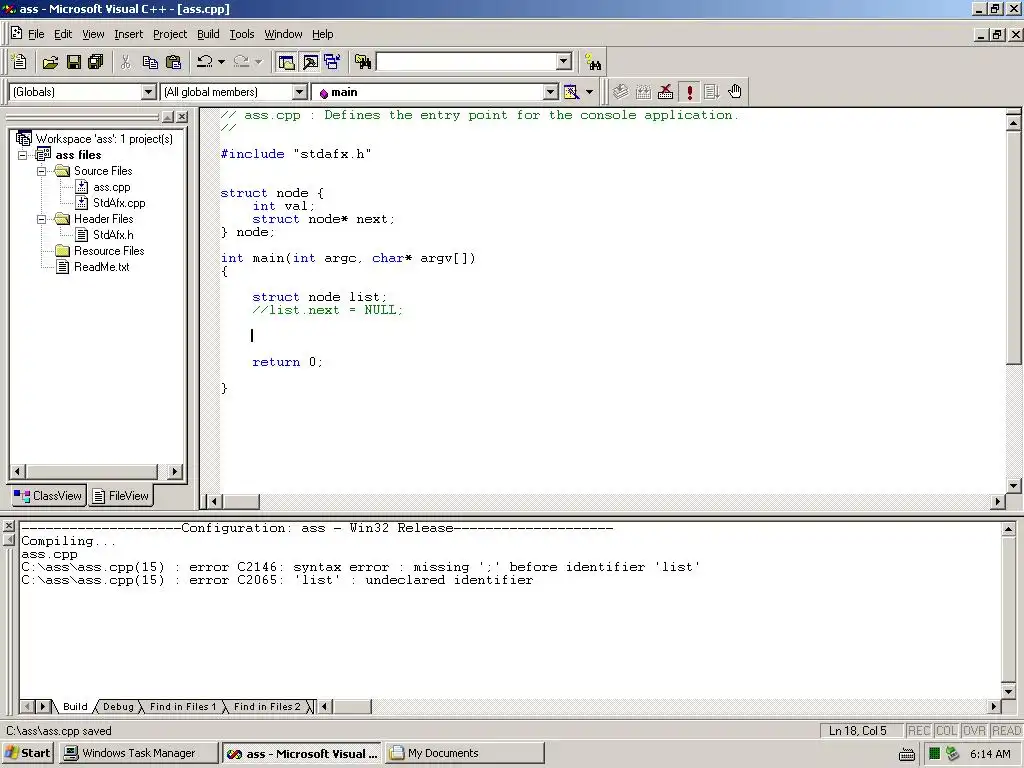Collapse the 'ass files' project node
The height and width of the screenshot is (768, 1024).
click(22, 155)
